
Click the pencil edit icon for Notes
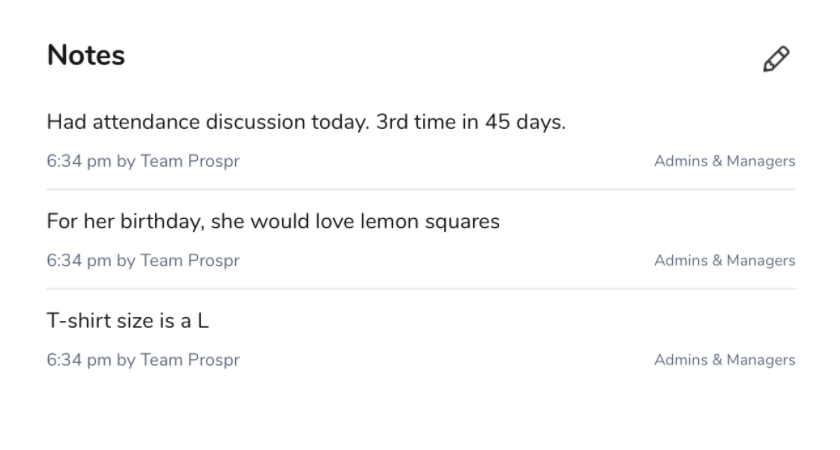(776, 59)
